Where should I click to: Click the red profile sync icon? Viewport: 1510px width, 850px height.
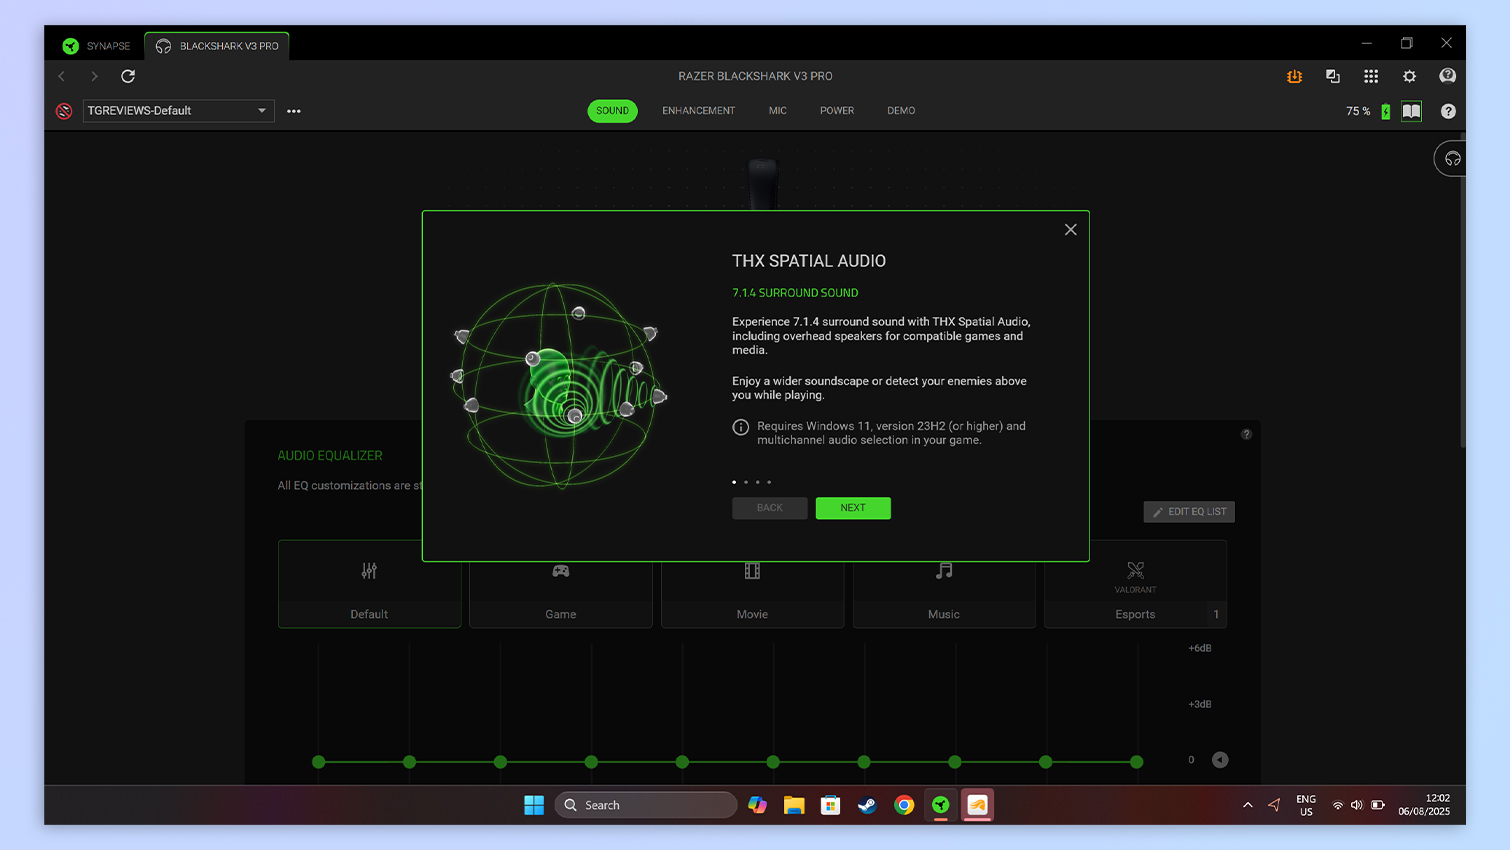64,111
